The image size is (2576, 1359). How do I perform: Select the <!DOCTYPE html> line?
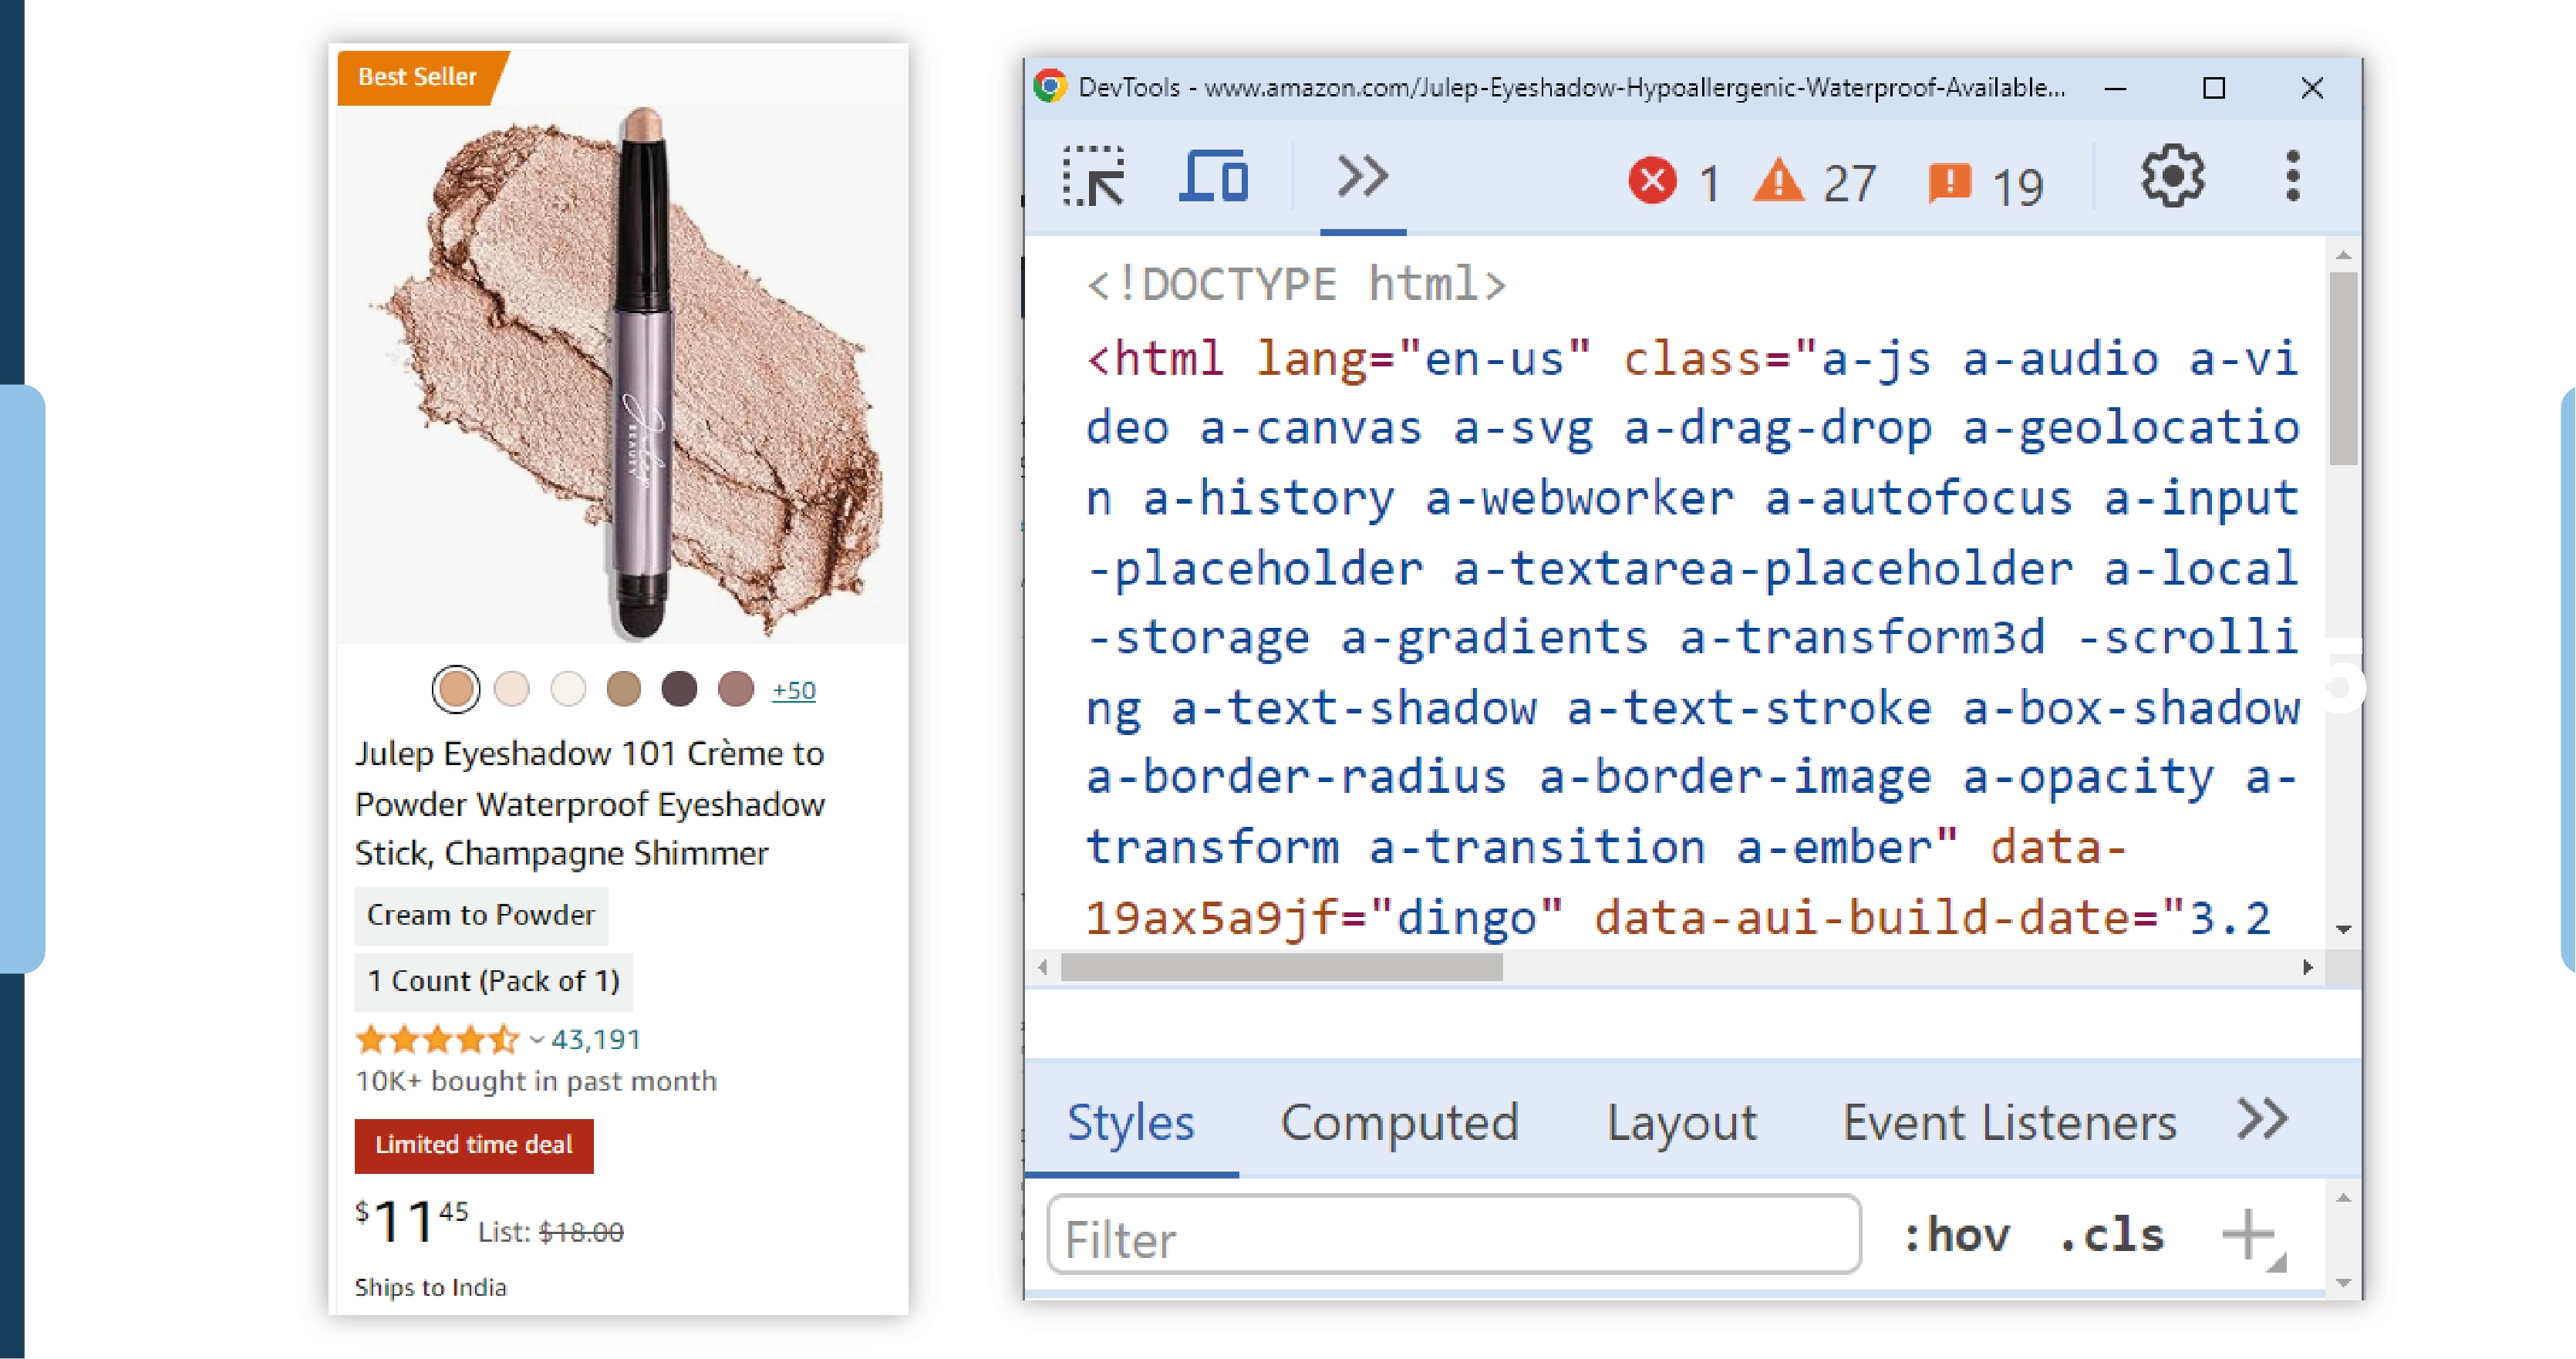1296,284
